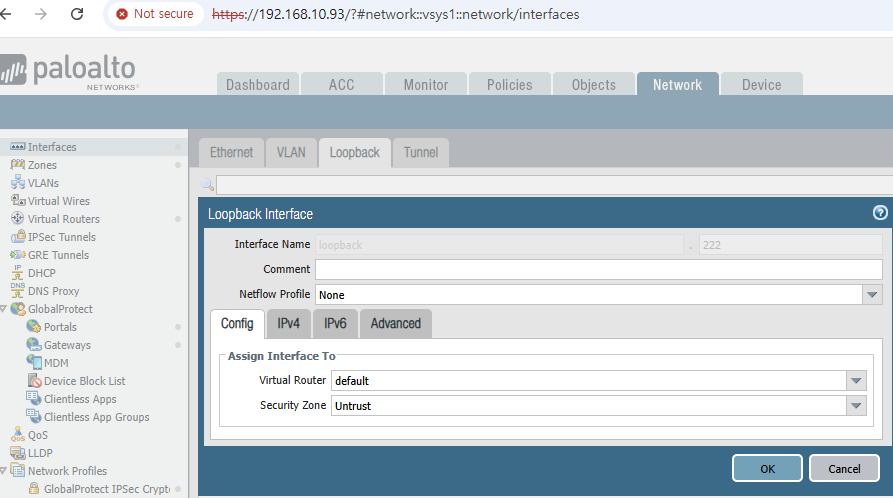Click the browser address bar URL
Screen dimensions: 893x498
coord(395,14)
